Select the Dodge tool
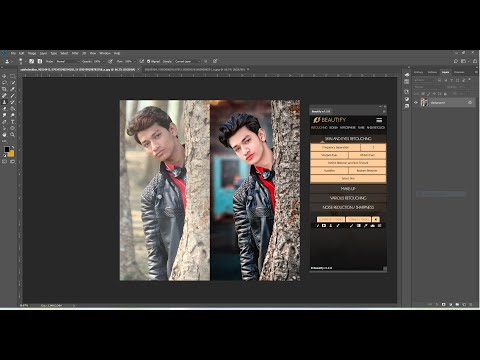Screen dimensions: 480x360 point(12,115)
